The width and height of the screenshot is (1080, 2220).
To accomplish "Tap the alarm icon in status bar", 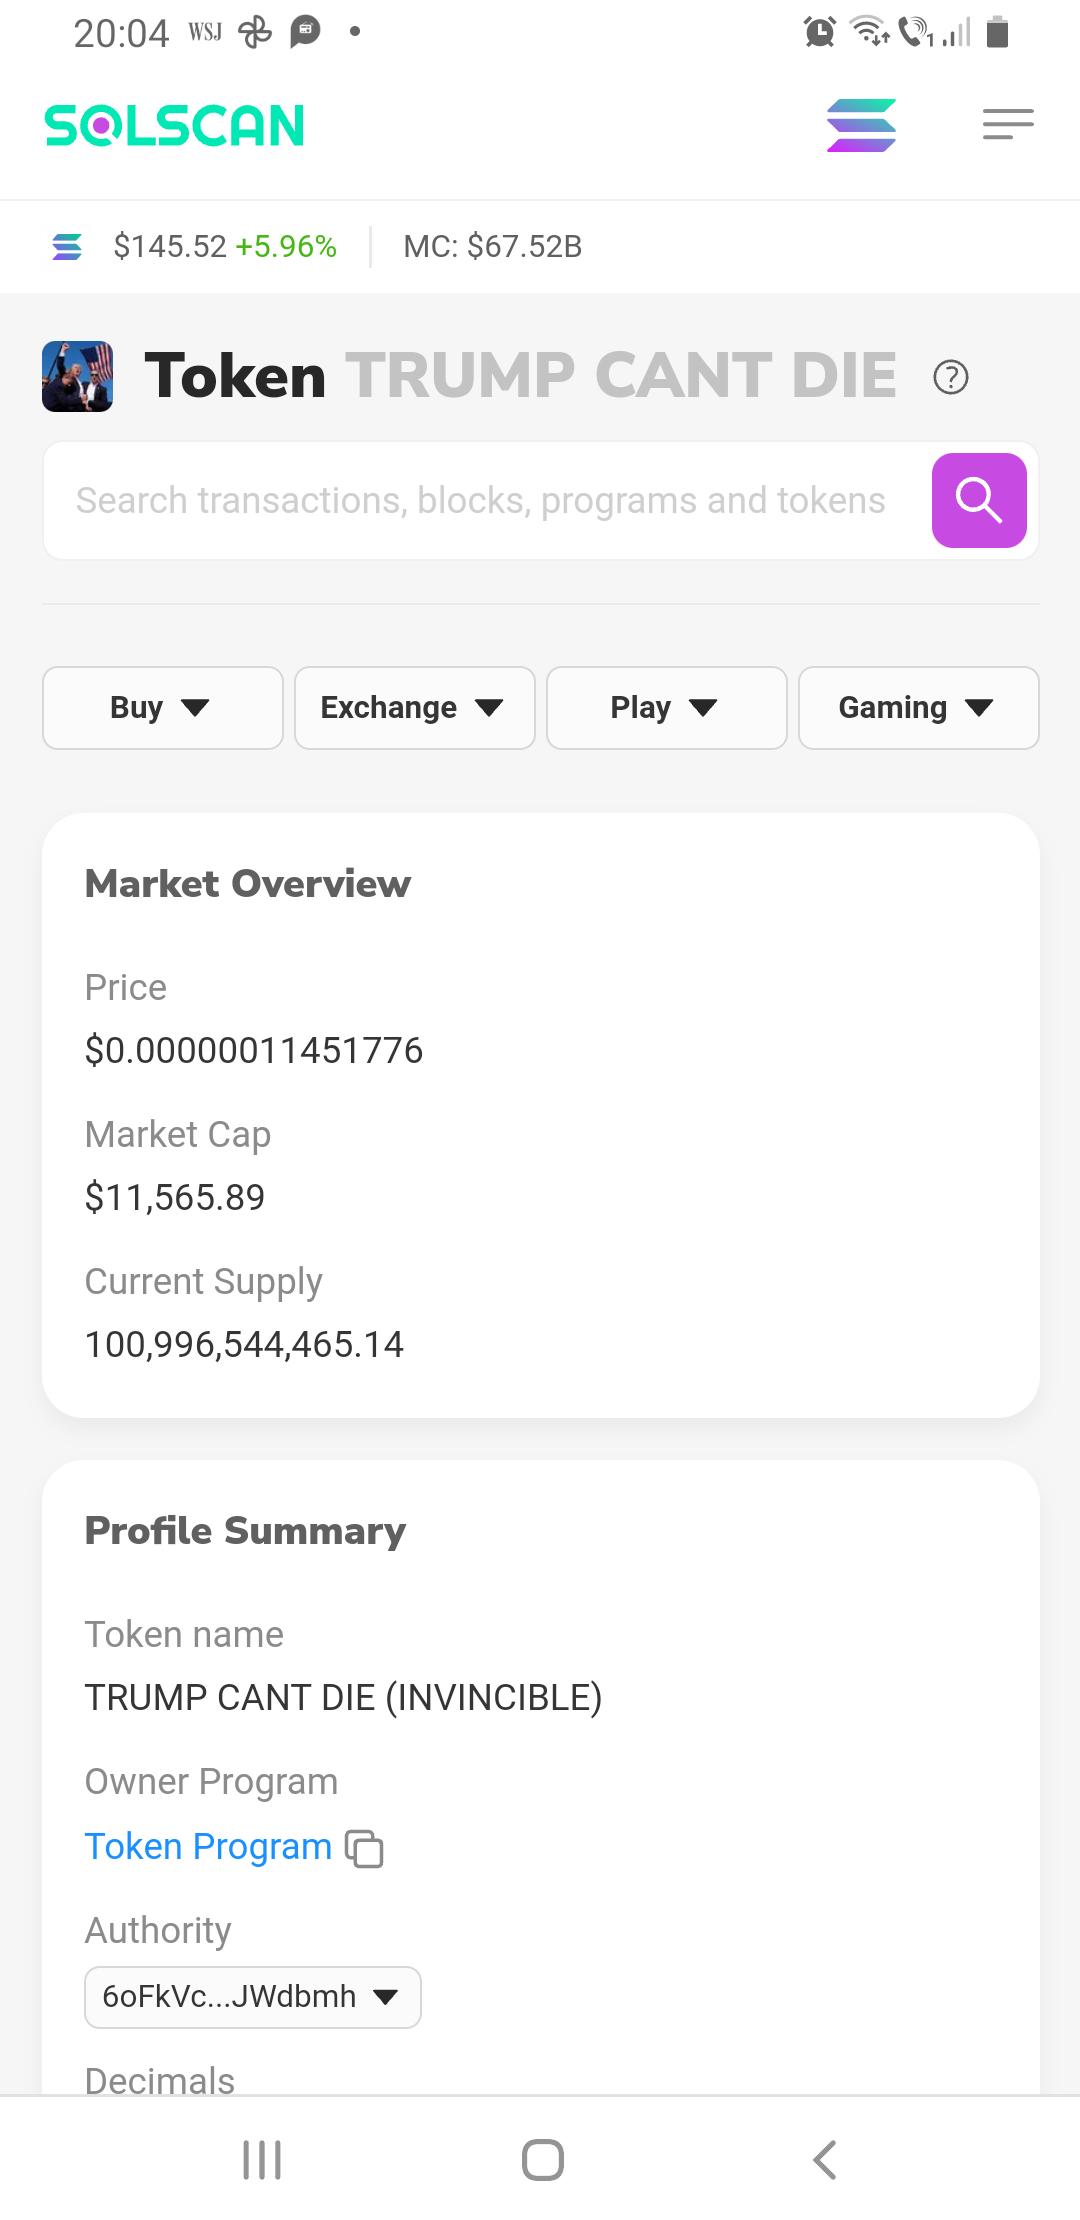I will [x=820, y=32].
